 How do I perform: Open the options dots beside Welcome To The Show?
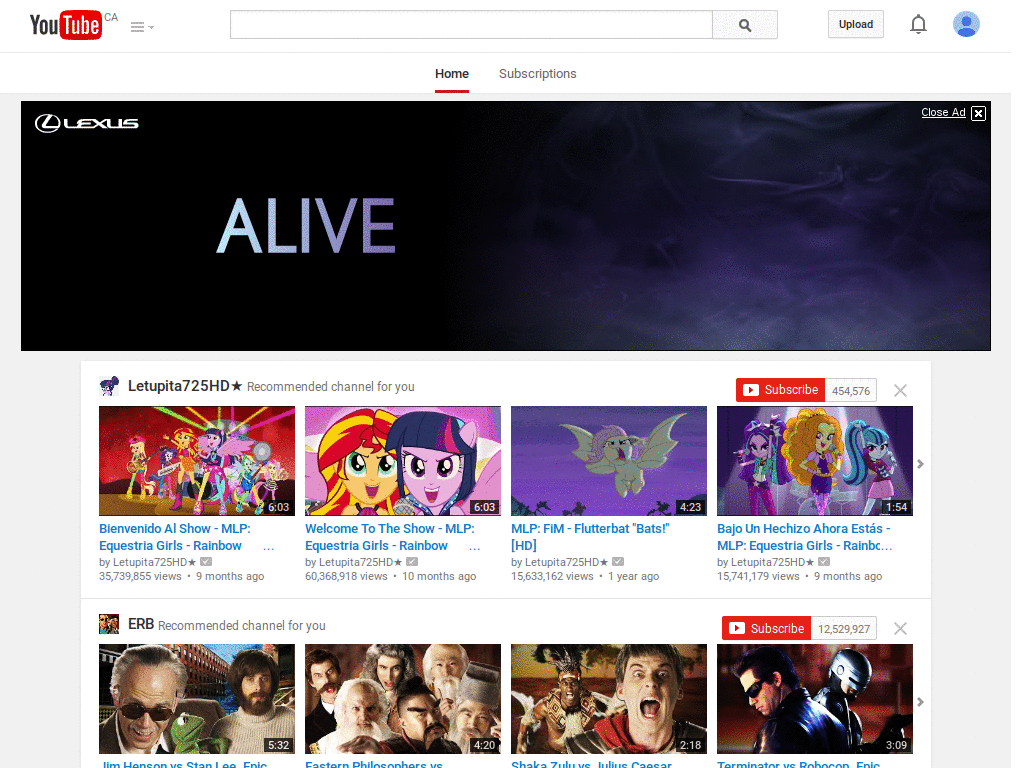pos(475,547)
